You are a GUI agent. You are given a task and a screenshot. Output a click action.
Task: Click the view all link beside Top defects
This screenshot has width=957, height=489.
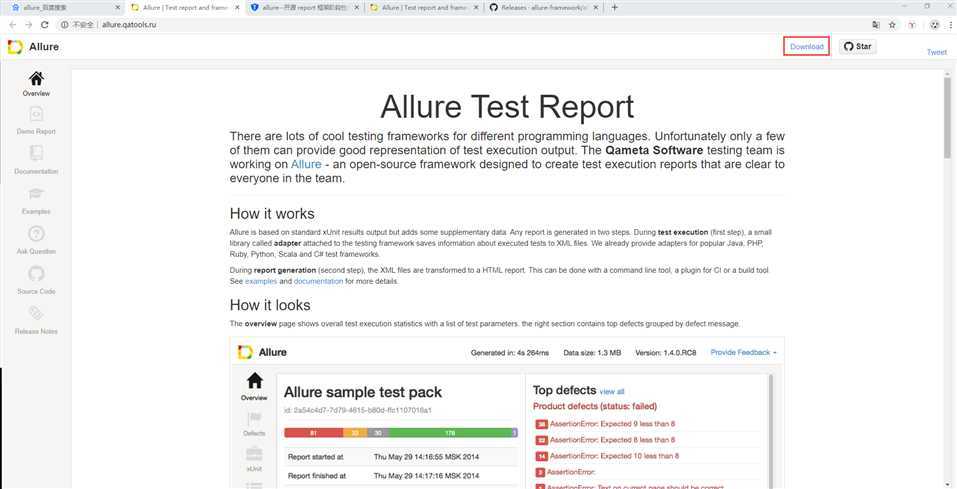pos(612,391)
